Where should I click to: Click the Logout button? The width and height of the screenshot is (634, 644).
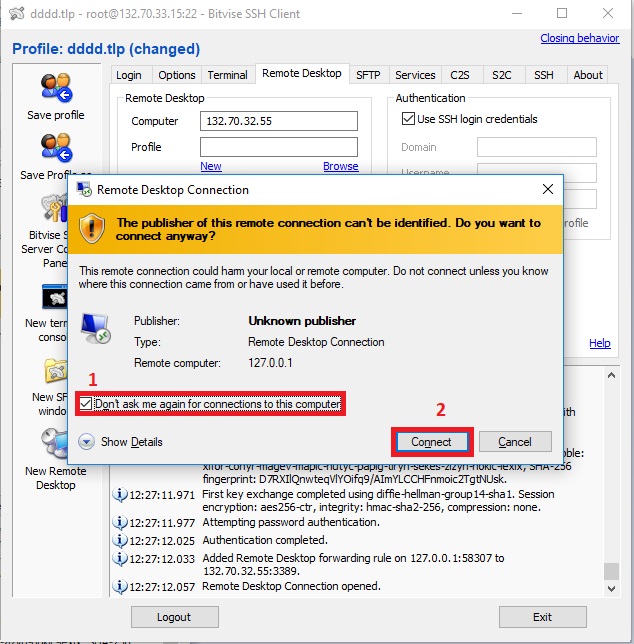(175, 617)
